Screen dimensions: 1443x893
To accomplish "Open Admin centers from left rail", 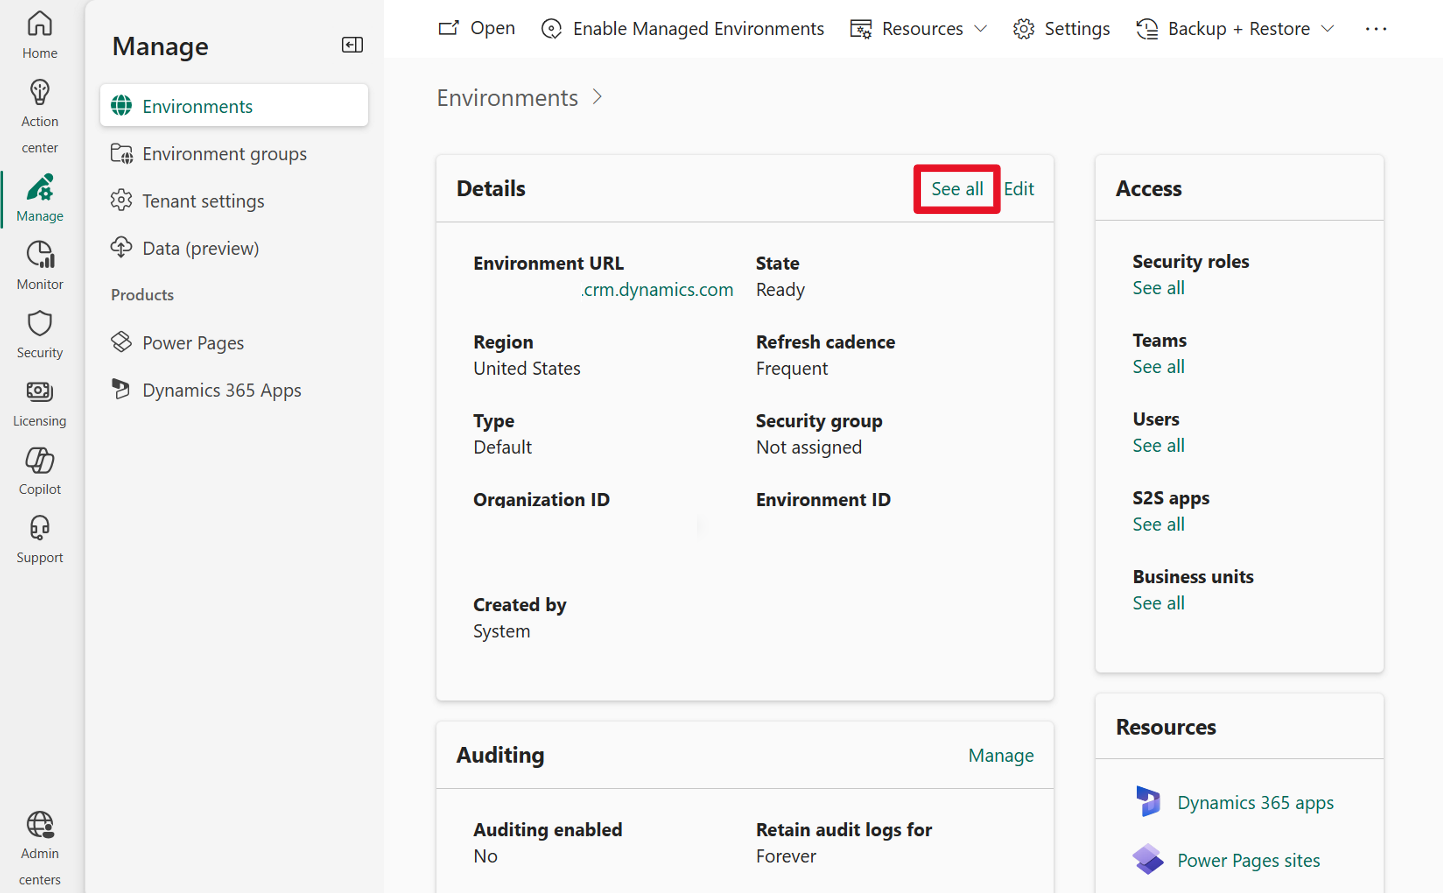I will [x=39, y=840].
